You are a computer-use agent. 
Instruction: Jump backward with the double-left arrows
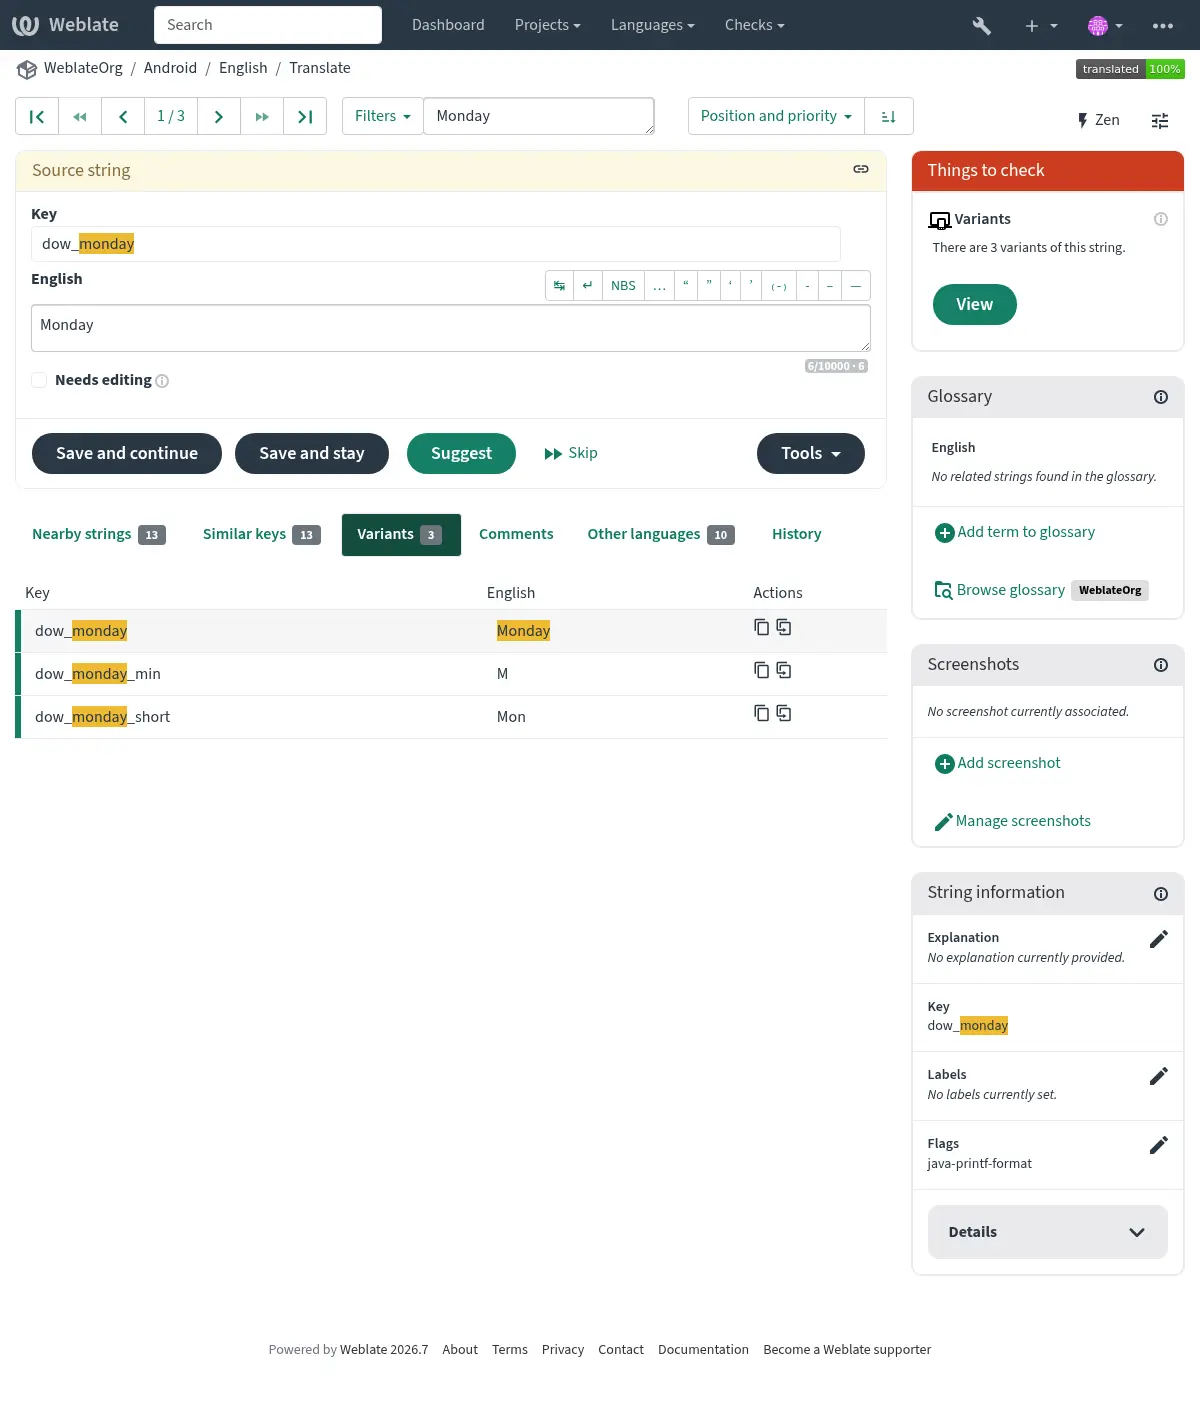click(x=80, y=116)
